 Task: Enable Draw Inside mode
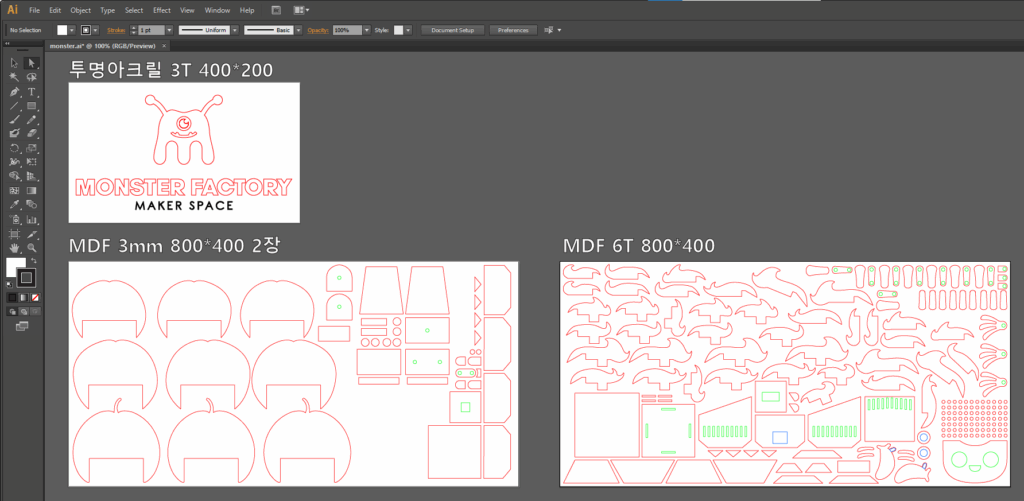click(x=34, y=312)
